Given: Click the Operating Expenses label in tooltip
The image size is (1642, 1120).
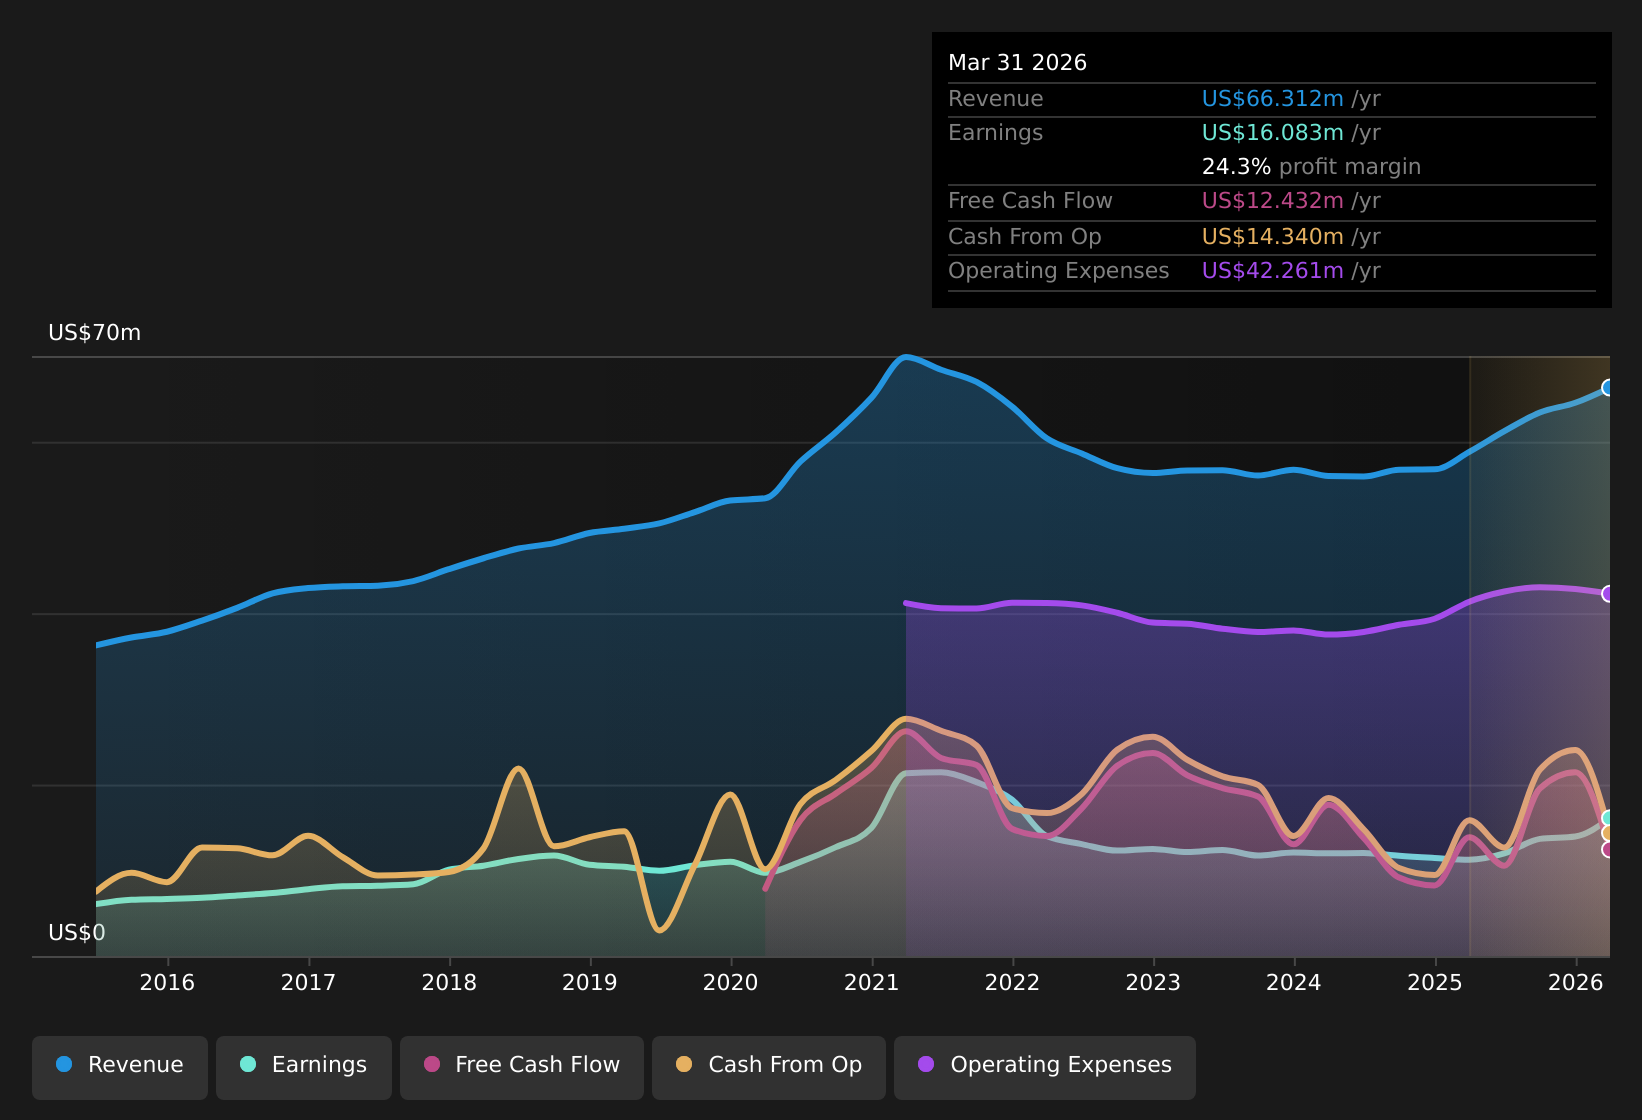Looking at the screenshot, I should tap(1058, 271).
